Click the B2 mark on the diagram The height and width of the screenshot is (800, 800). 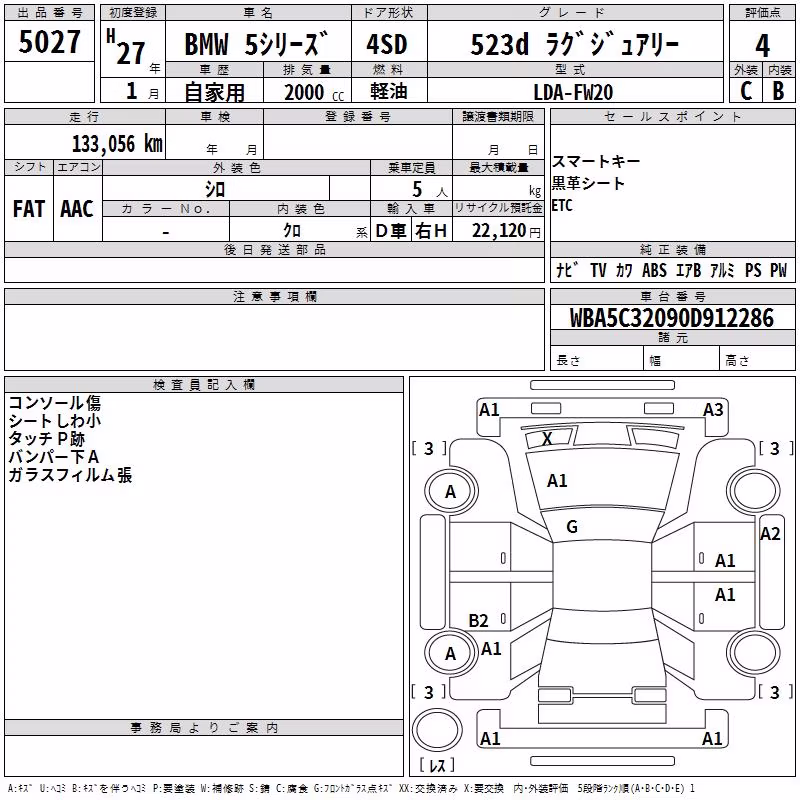pyautogui.click(x=479, y=620)
